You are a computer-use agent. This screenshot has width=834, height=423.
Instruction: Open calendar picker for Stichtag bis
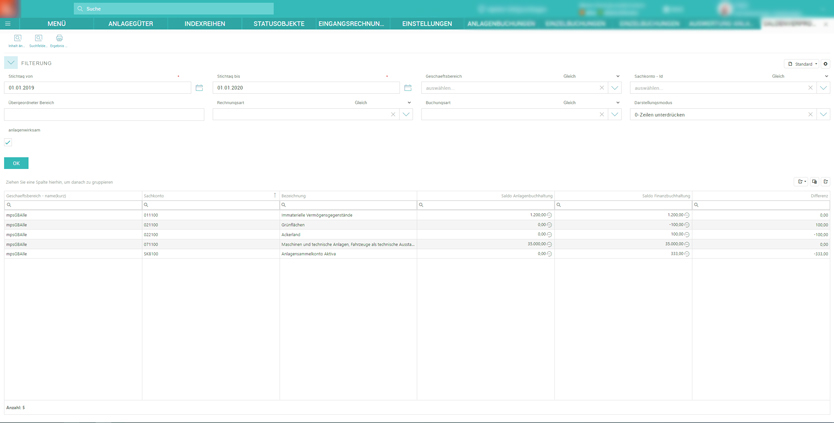point(408,88)
